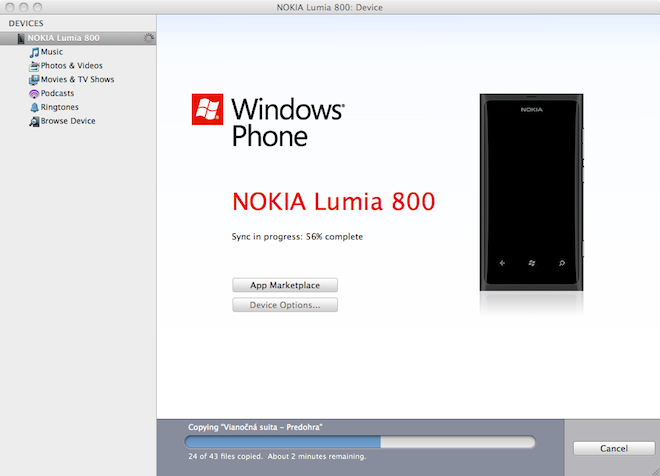Click the search key on the phone image
This screenshot has width=660, height=476.
pyautogui.click(x=562, y=263)
